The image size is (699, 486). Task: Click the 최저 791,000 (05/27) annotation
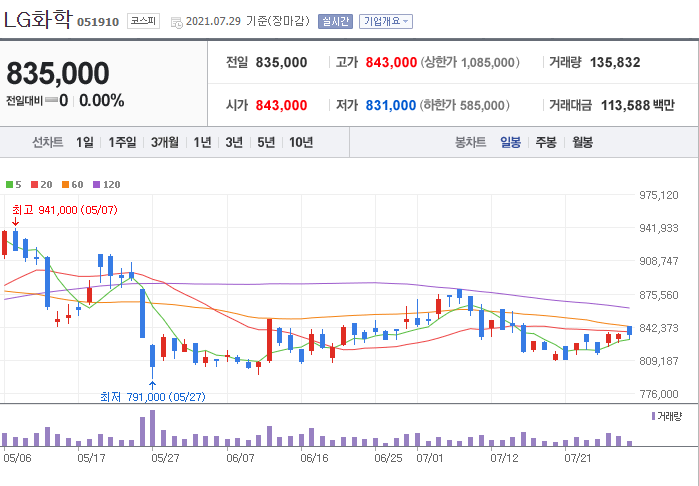click(153, 397)
